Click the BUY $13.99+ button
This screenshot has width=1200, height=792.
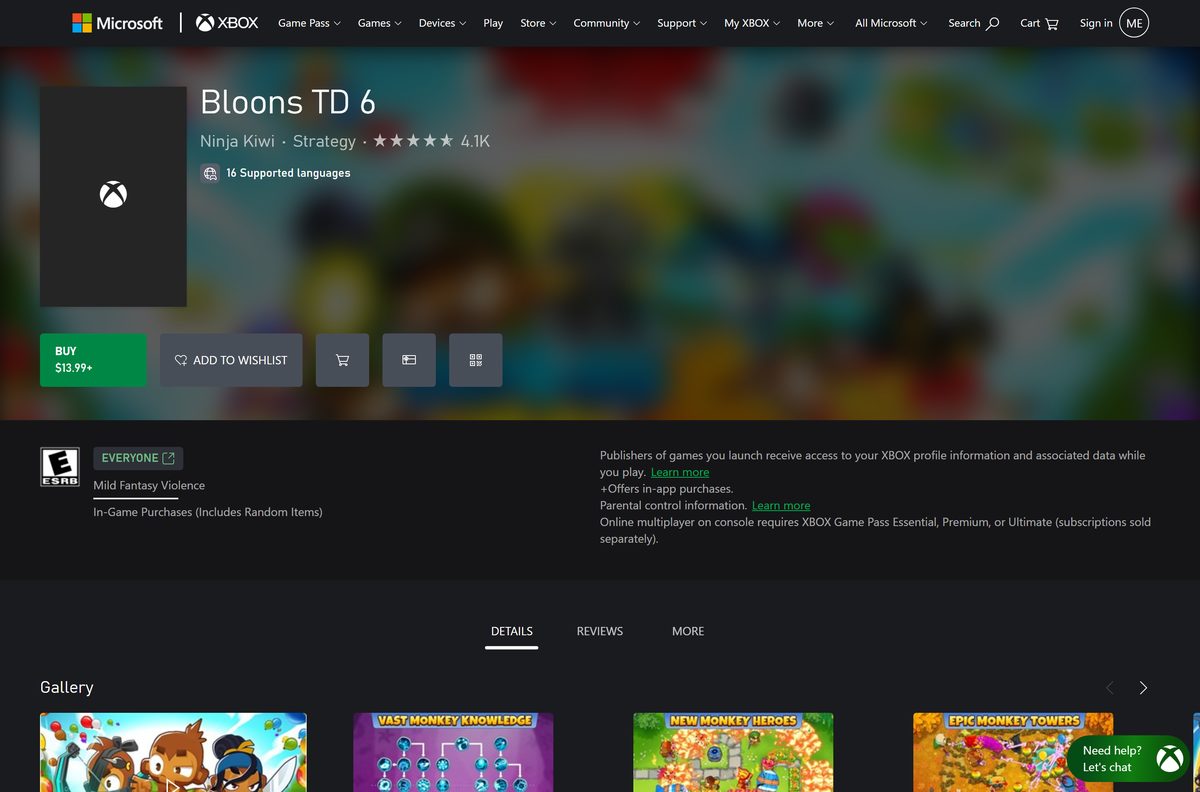93,360
